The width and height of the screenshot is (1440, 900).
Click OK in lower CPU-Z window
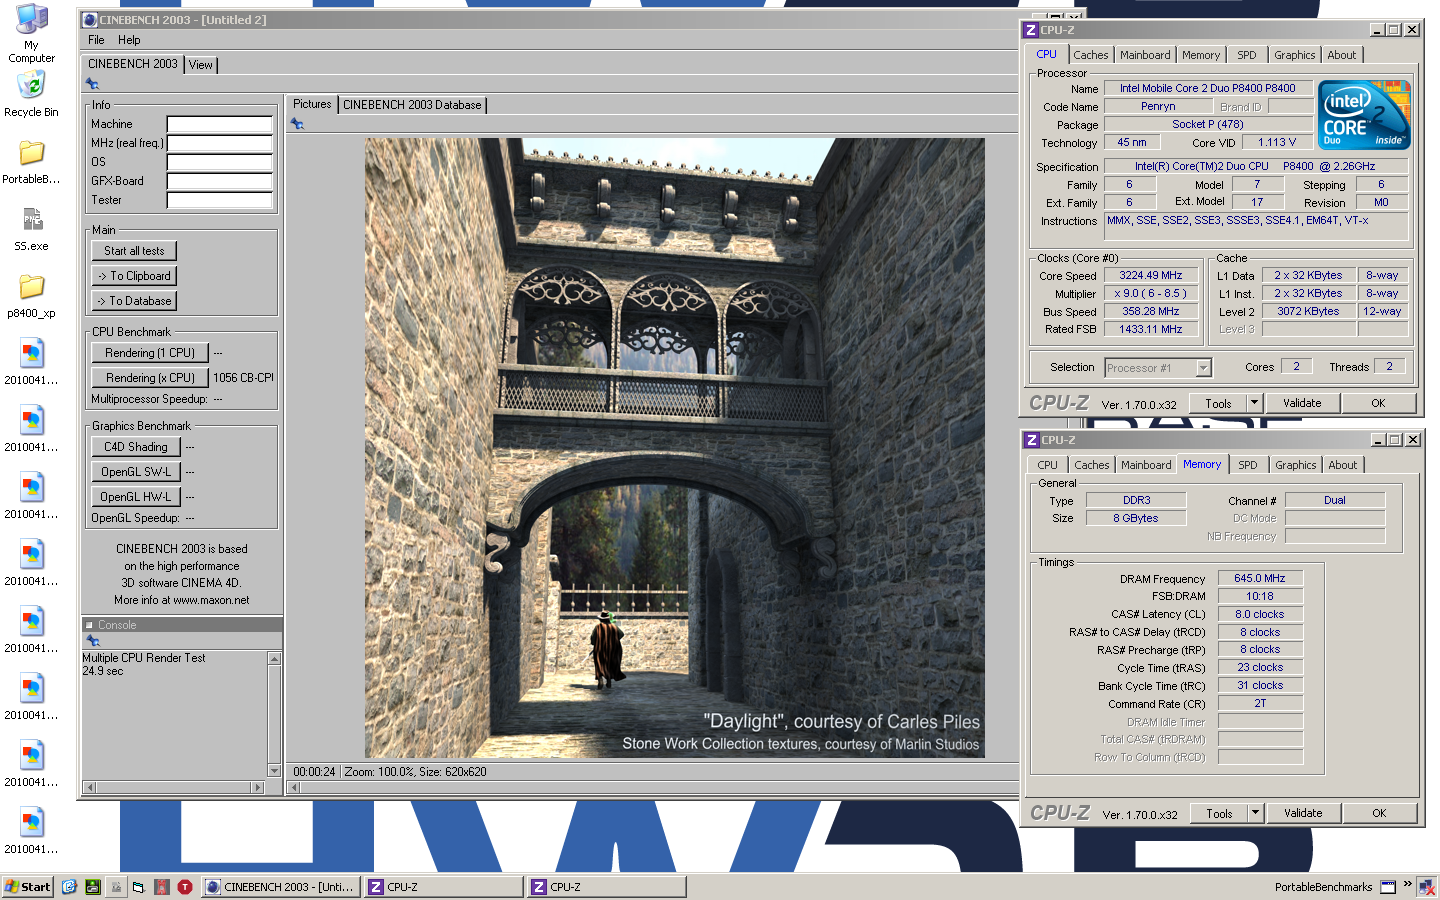click(x=1379, y=813)
